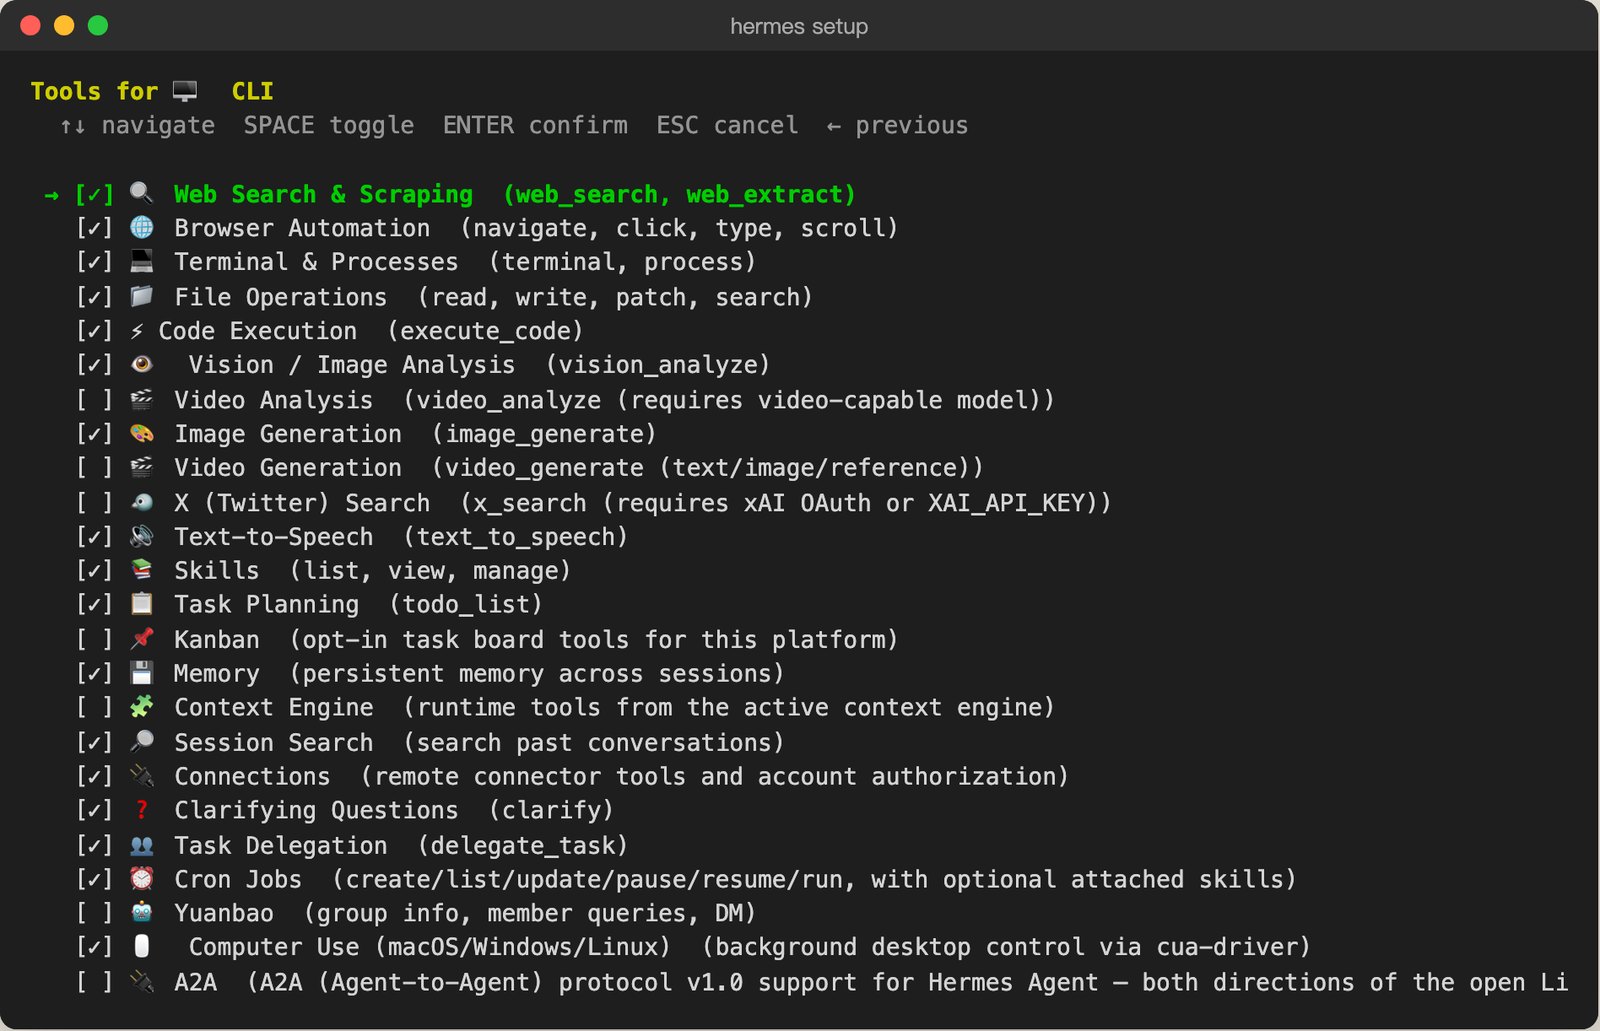Click the folder icon for File Operations
The width and height of the screenshot is (1600, 1031).
click(x=141, y=297)
